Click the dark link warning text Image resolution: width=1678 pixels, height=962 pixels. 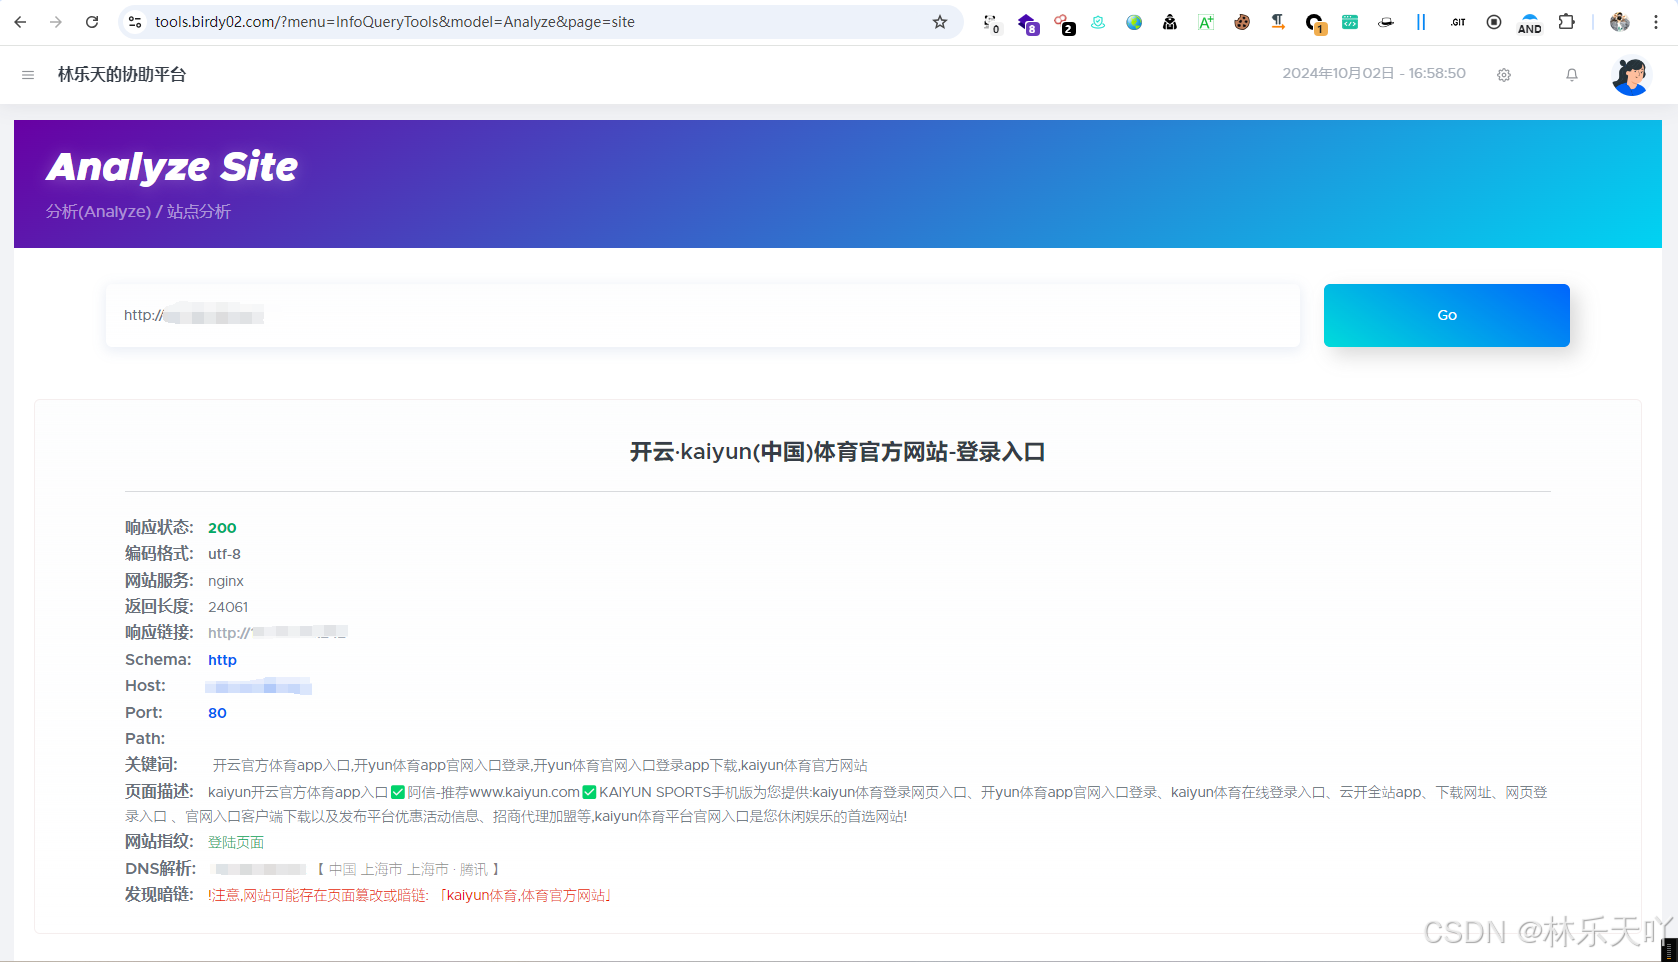point(410,895)
